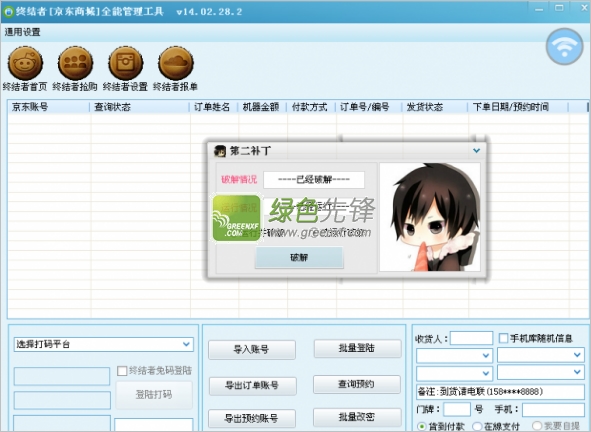The width and height of the screenshot is (591, 432).
Task: Click first field under 选择打码平台
Action: (x=62, y=376)
